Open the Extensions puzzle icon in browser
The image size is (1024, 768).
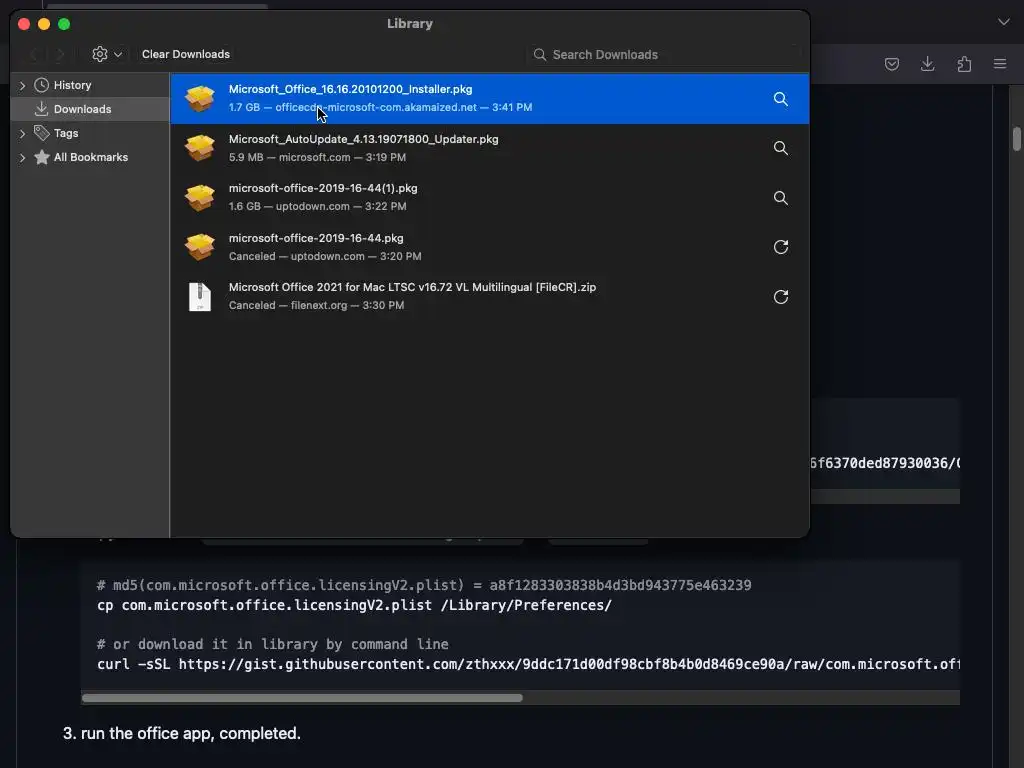pos(964,64)
